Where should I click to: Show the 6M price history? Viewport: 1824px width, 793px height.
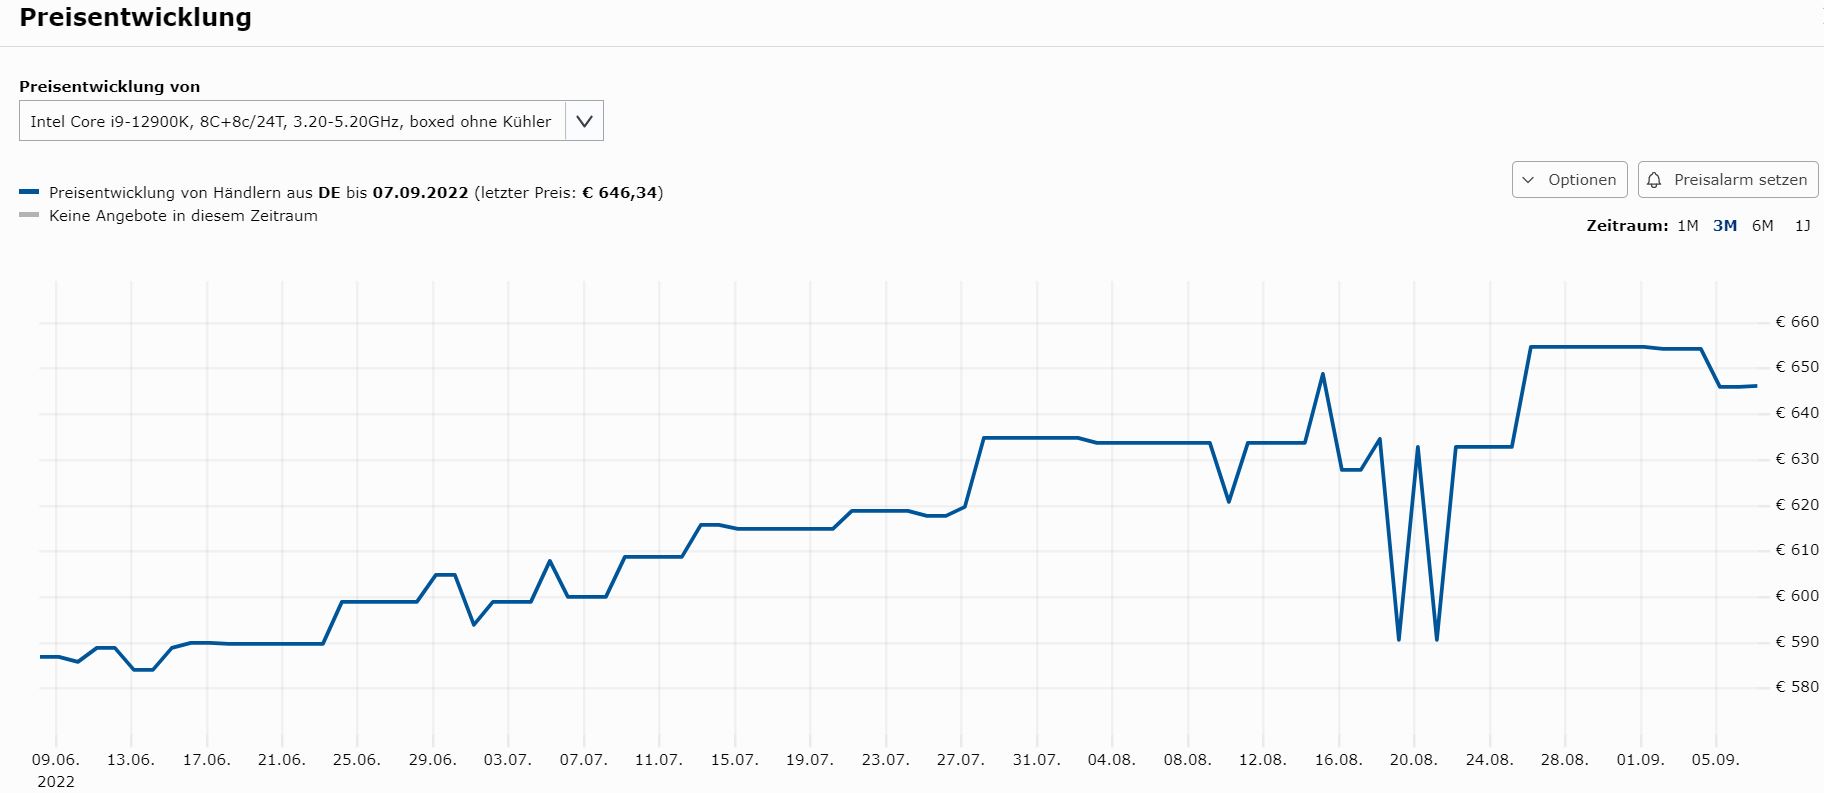[1762, 226]
